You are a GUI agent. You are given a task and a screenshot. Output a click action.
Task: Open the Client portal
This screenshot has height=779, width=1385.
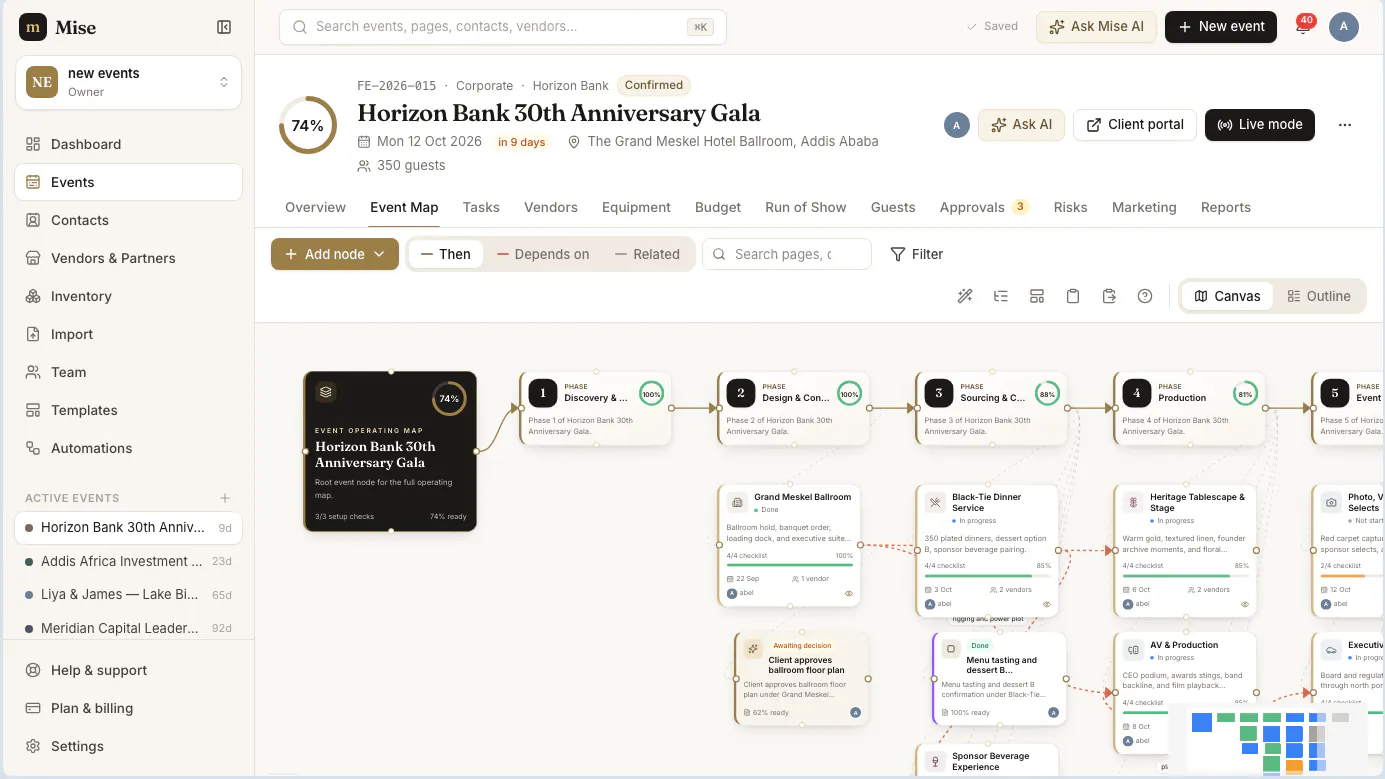pyautogui.click(x=1135, y=125)
